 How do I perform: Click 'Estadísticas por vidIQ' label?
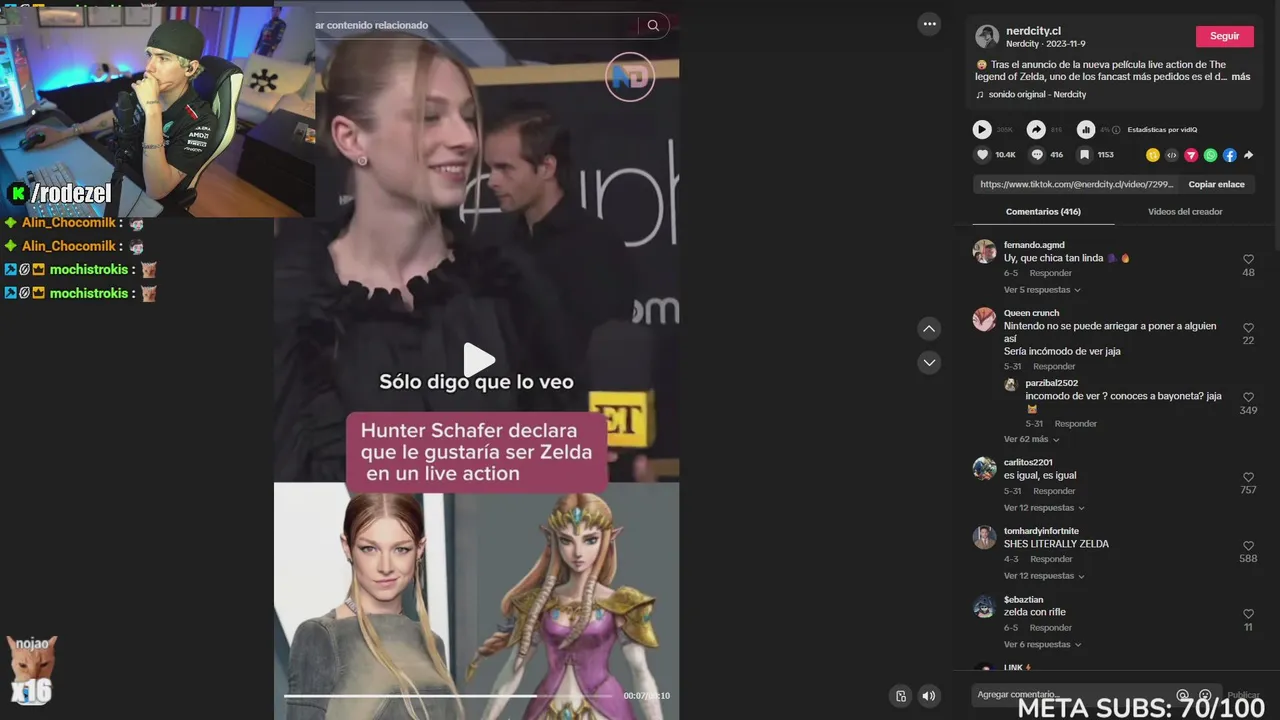coord(1162,130)
